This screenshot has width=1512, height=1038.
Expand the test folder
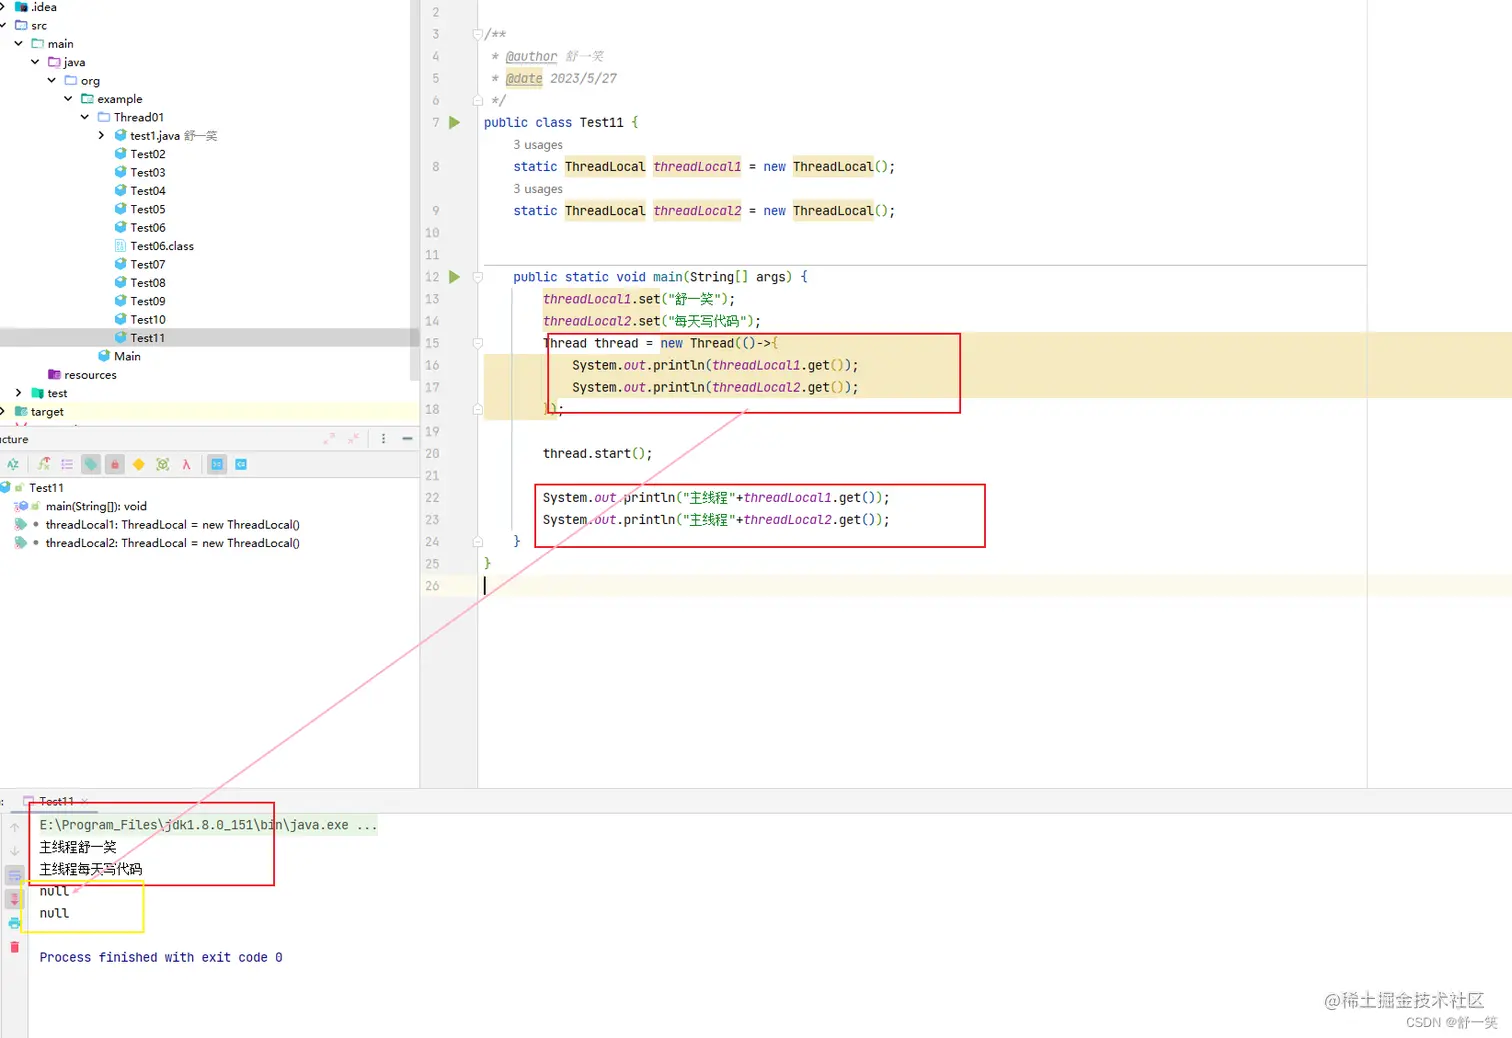click(19, 393)
